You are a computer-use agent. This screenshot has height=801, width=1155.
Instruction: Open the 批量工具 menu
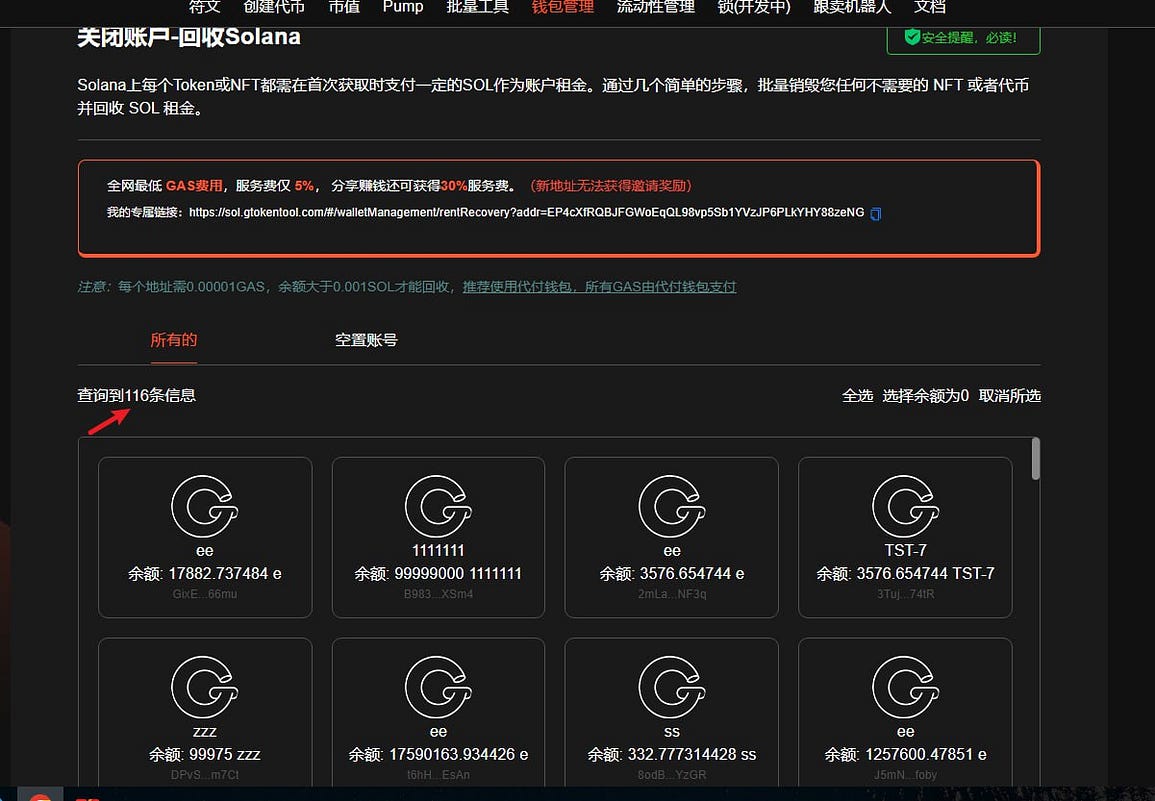pyautogui.click(x=477, y=7)
